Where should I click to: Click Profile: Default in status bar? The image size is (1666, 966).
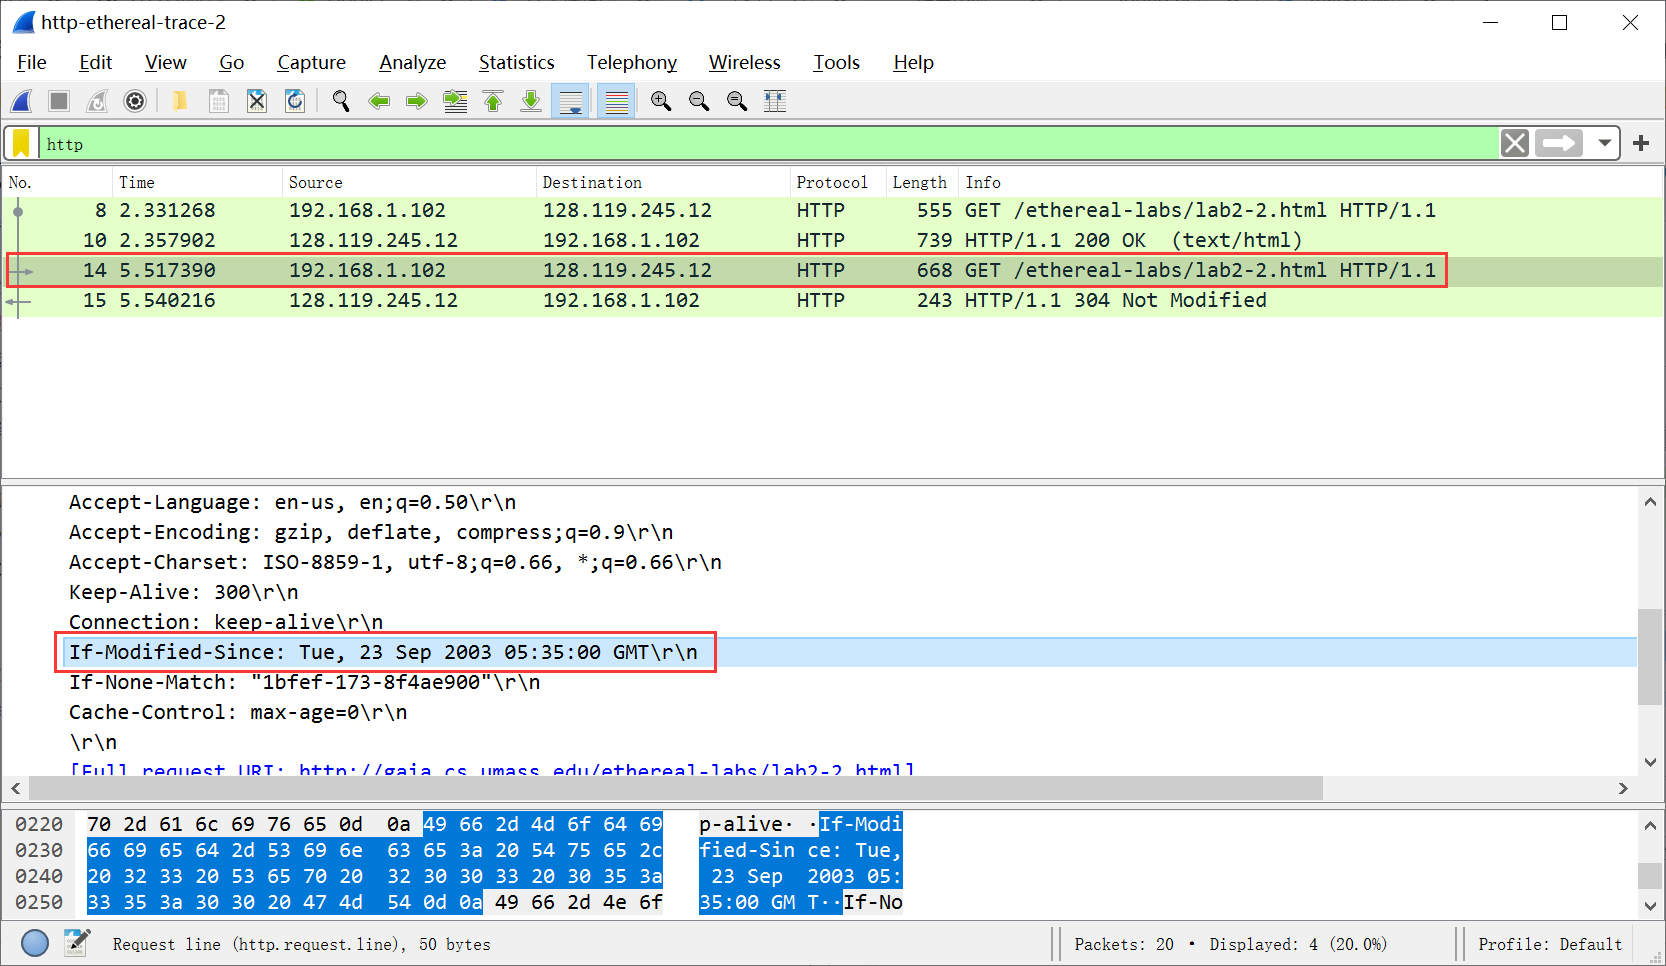click(1550, 944)
